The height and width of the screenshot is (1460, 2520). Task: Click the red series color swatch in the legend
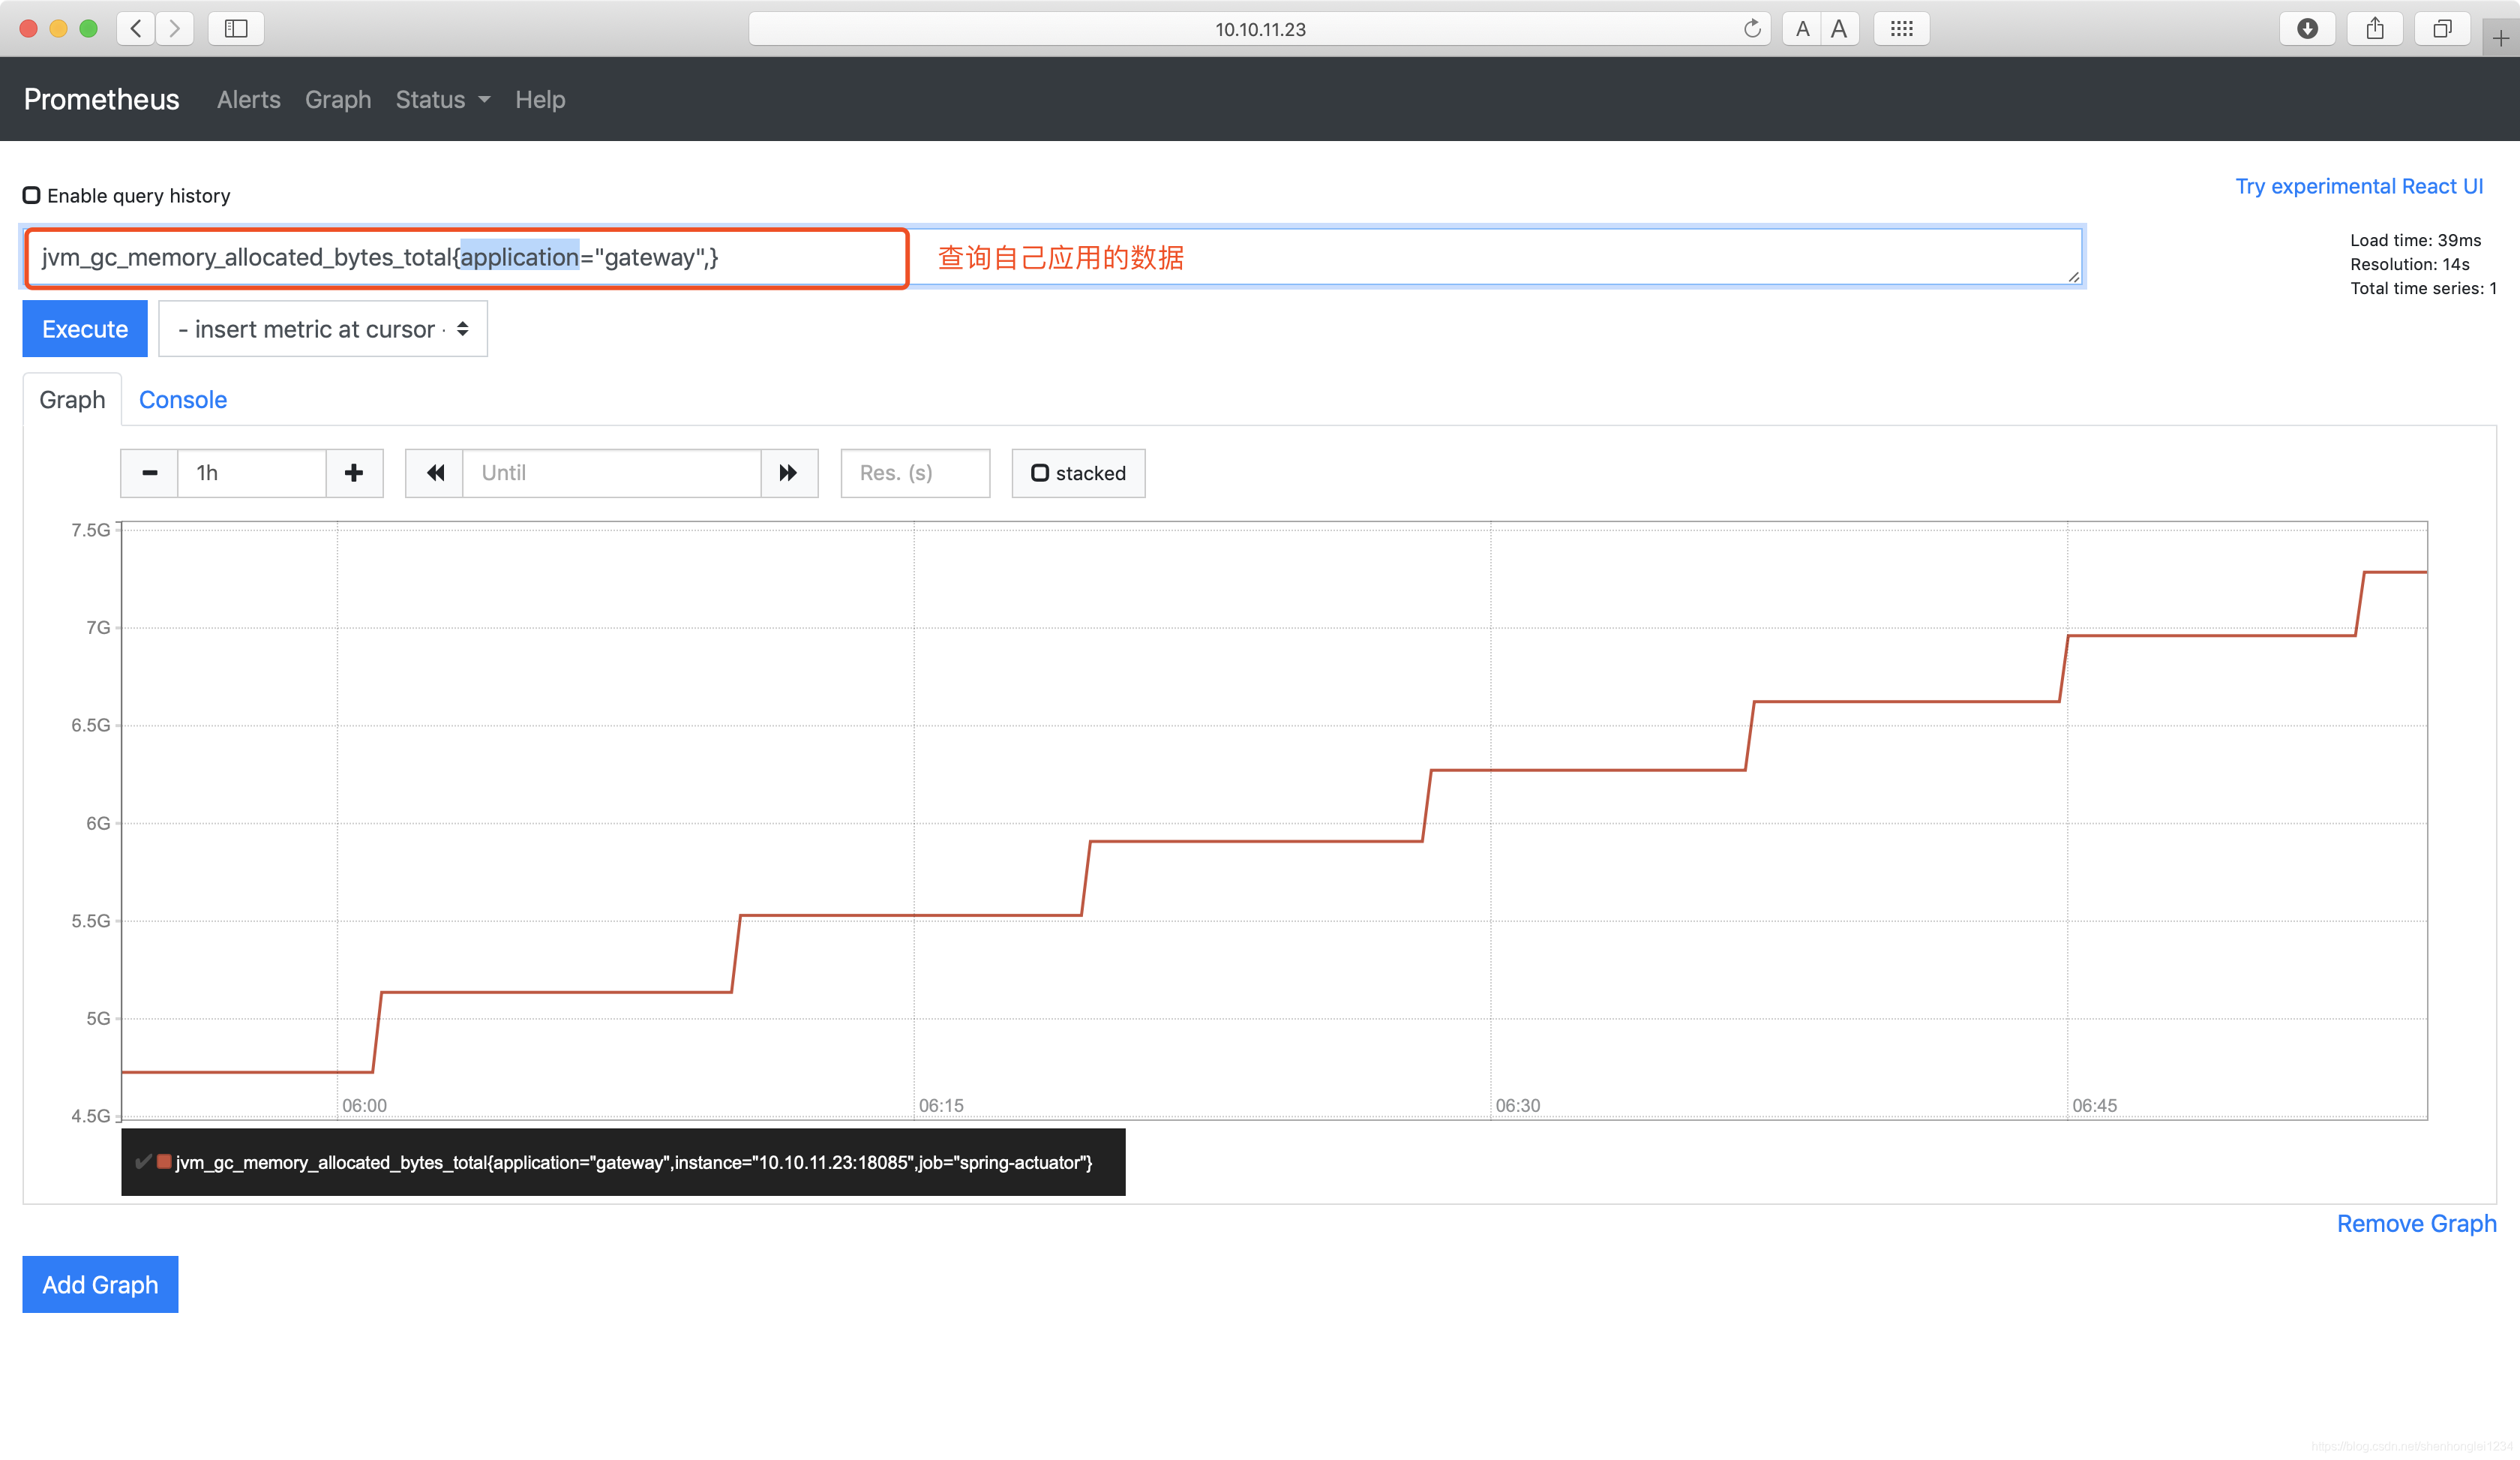click(164, 1161)
